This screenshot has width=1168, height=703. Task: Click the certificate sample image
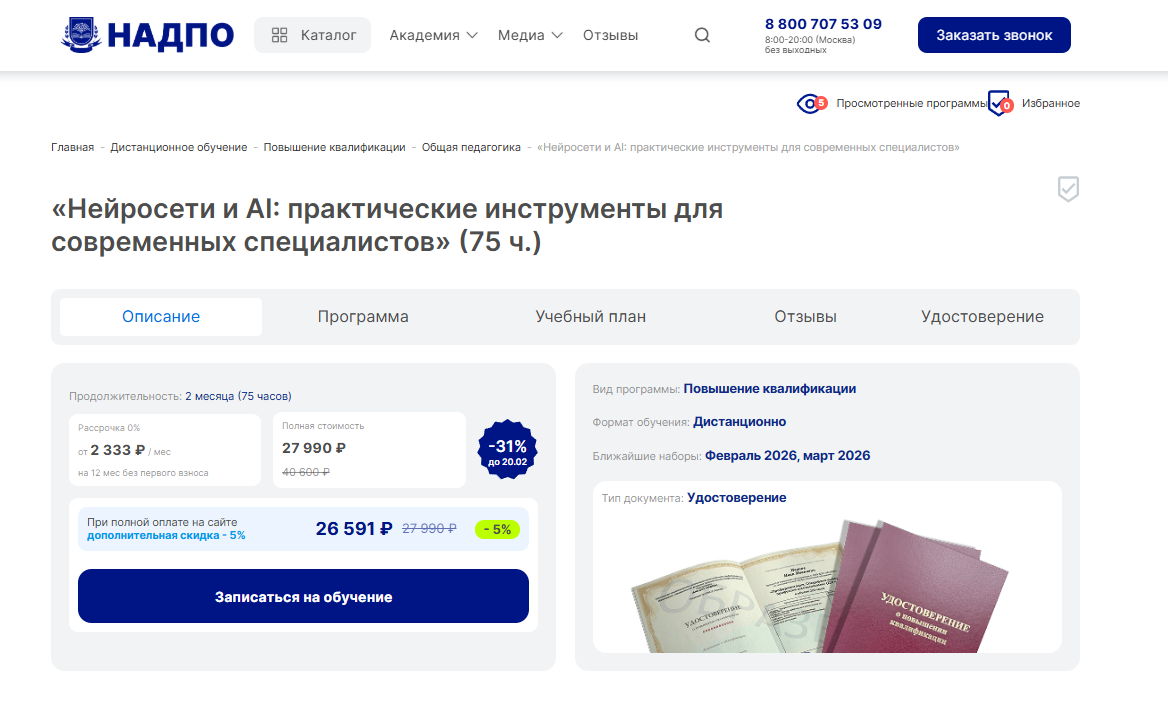[819, 585]
